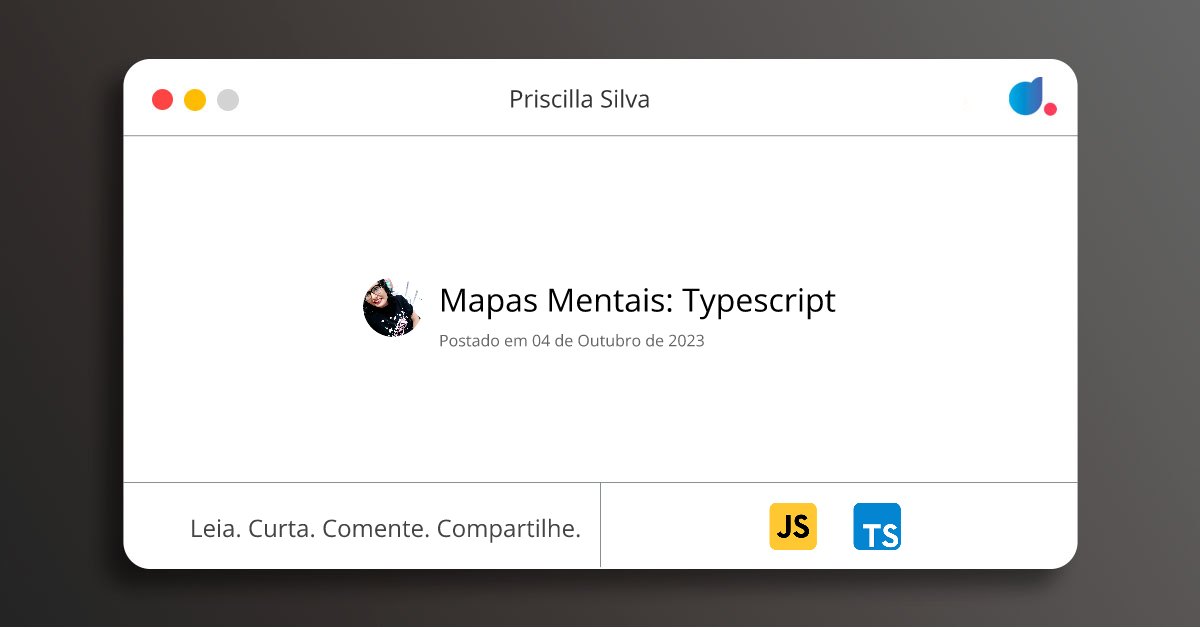Viewport: 1200px width, 628px height.
Task: Toggle the yellow traffic light control
Action: pos(194,99)
